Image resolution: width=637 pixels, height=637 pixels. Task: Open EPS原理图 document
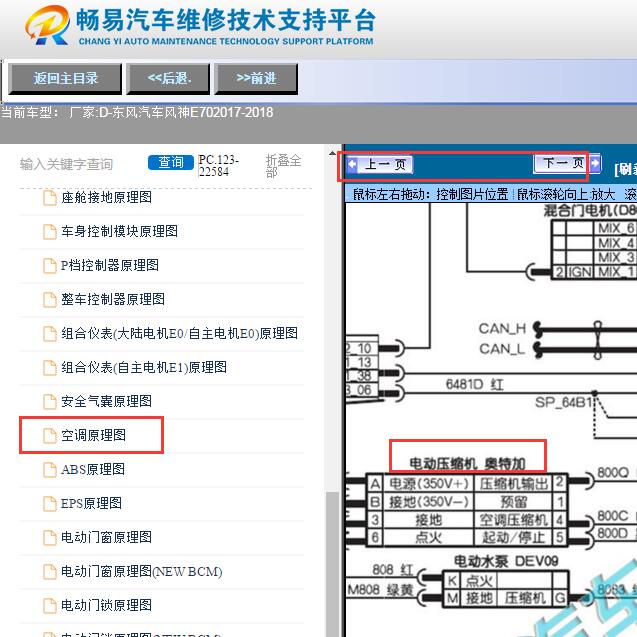coord(91,504)
